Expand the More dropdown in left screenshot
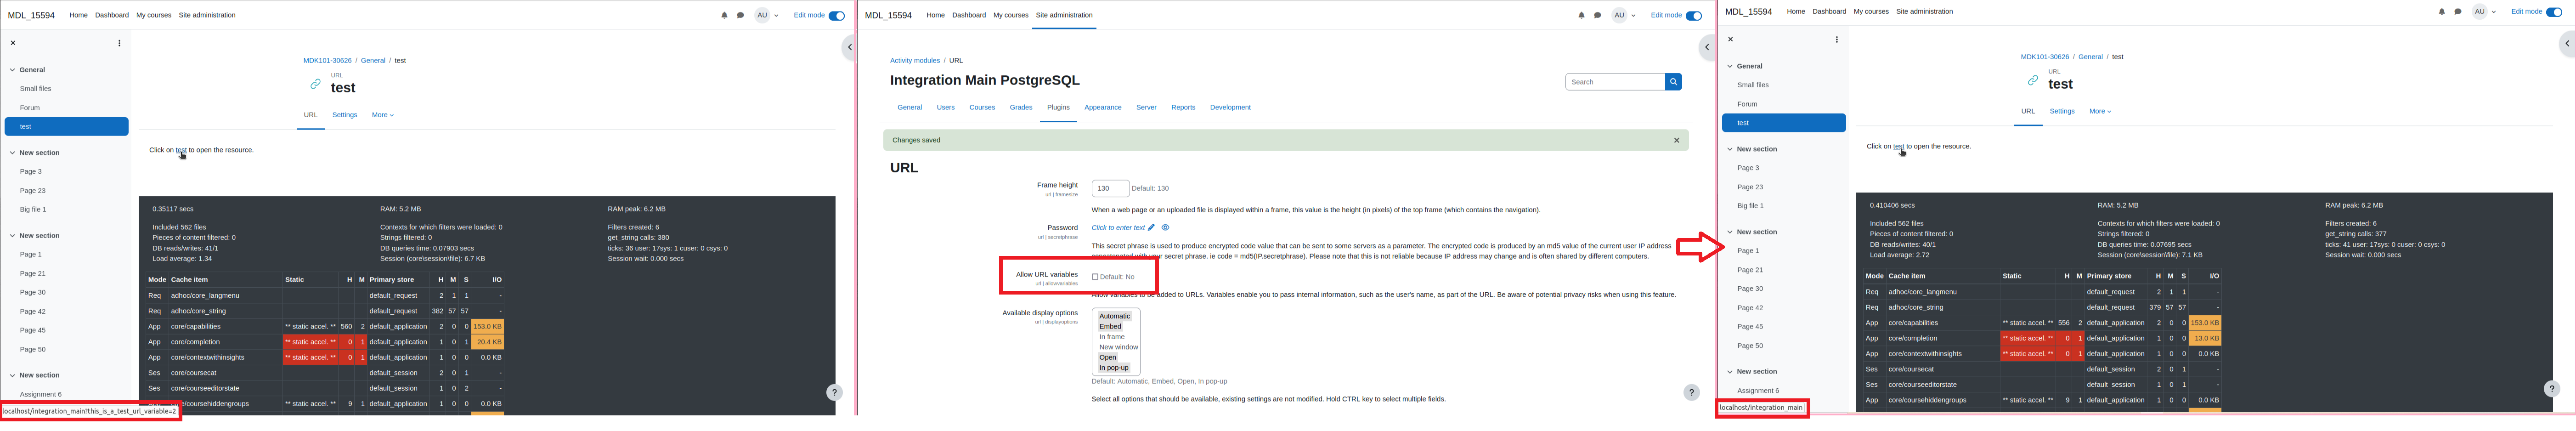This screenshot has height=431, width=2576. point(383,115)
